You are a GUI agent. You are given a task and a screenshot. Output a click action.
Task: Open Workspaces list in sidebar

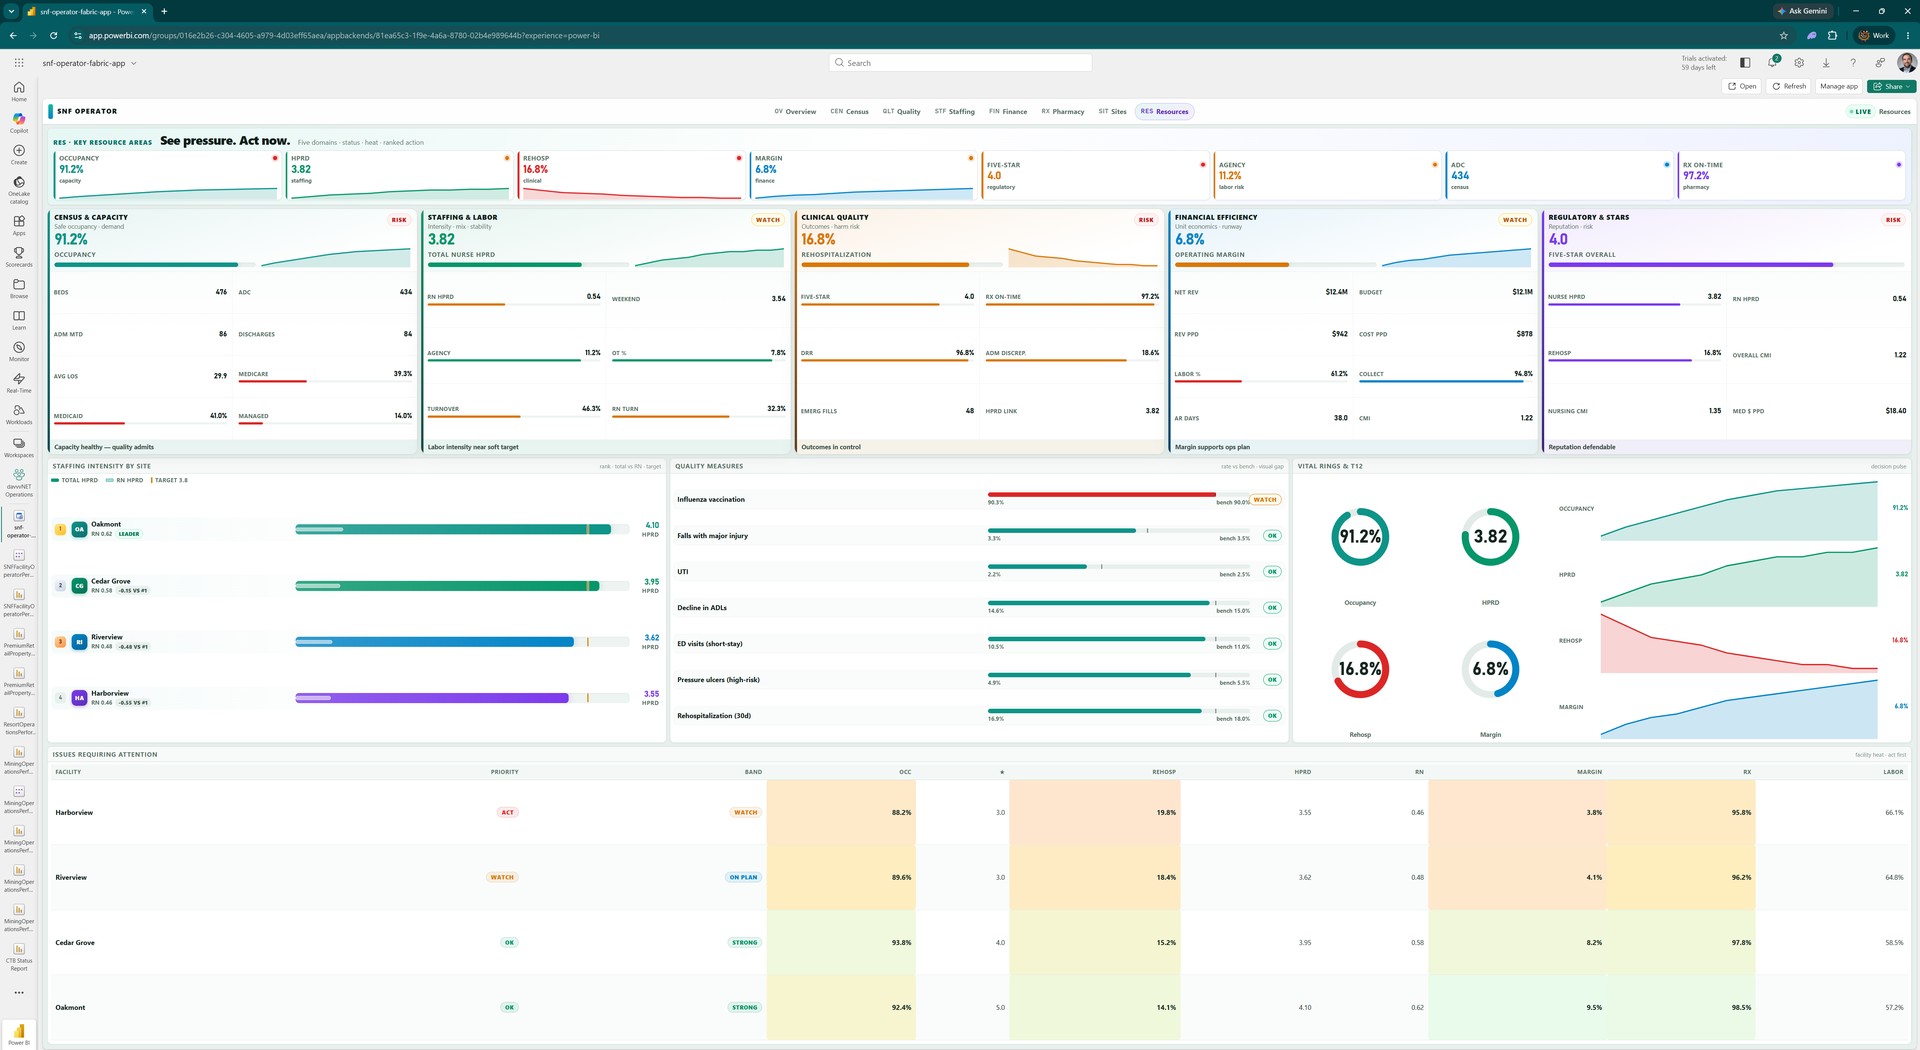tap(19, 447)
